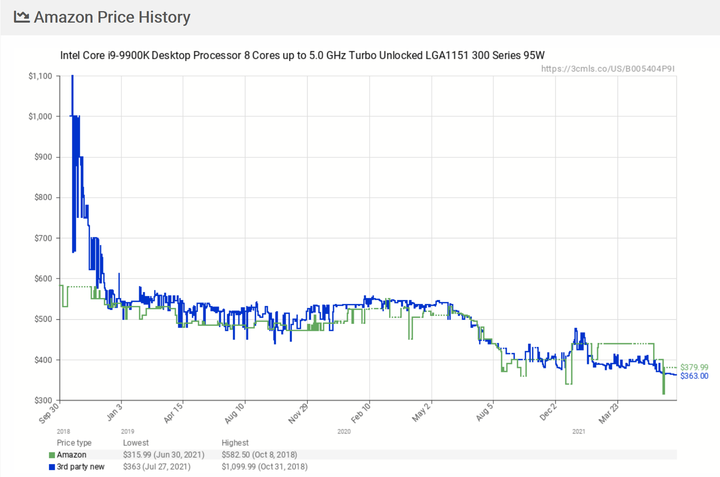Image resolution: width=720 pixels, height=477 pixels.
Task: Click the $500 y-axis label
Action: coord(43,319)
